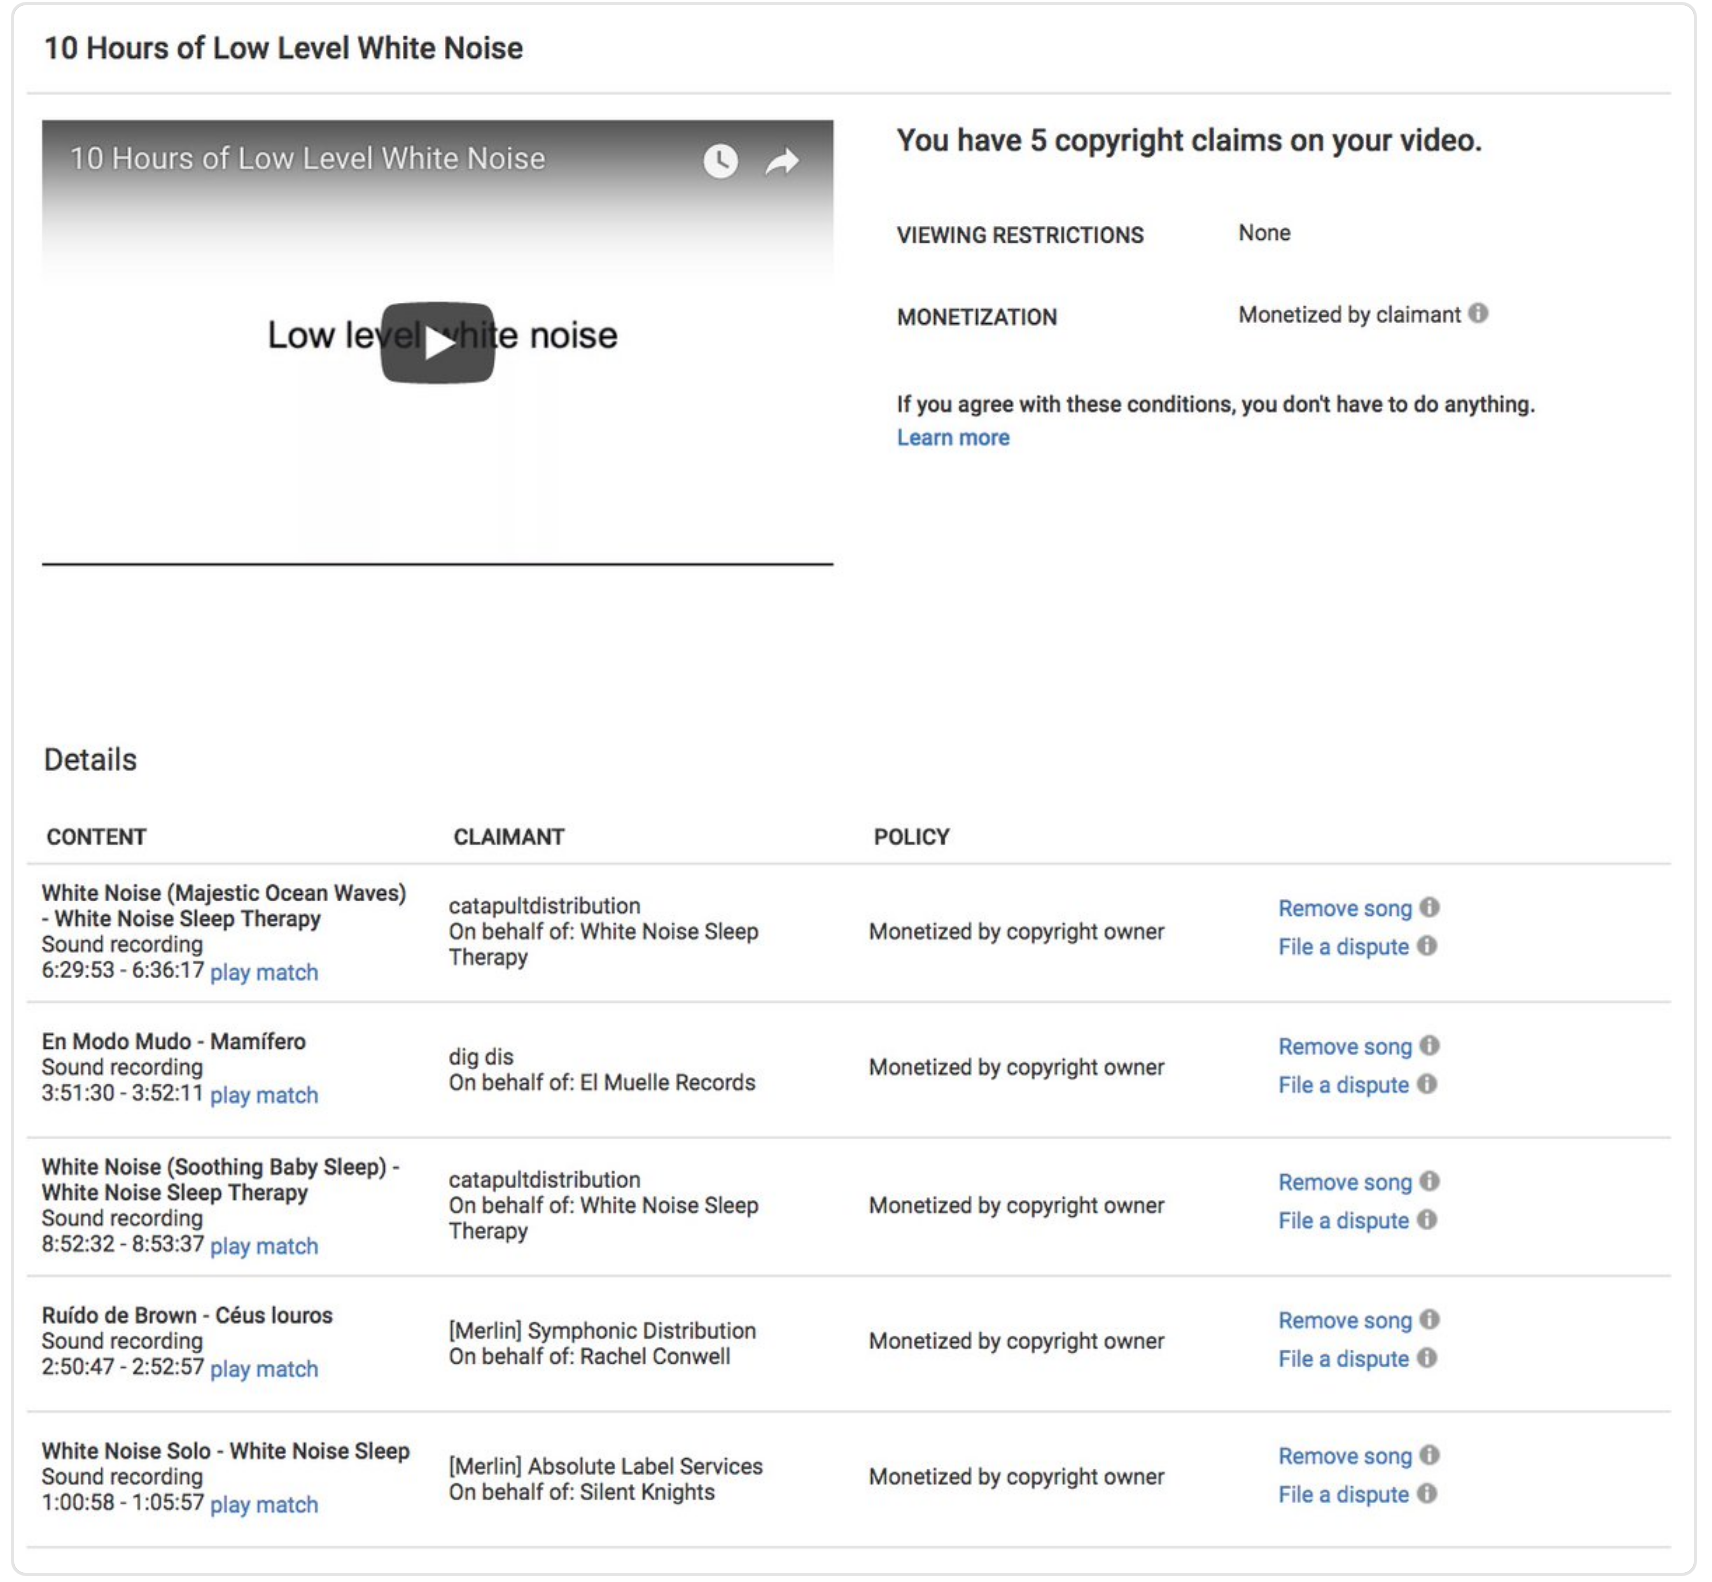Click the Share arrow icon on video
The image size is (1712, 1582).
pos(782,161)
